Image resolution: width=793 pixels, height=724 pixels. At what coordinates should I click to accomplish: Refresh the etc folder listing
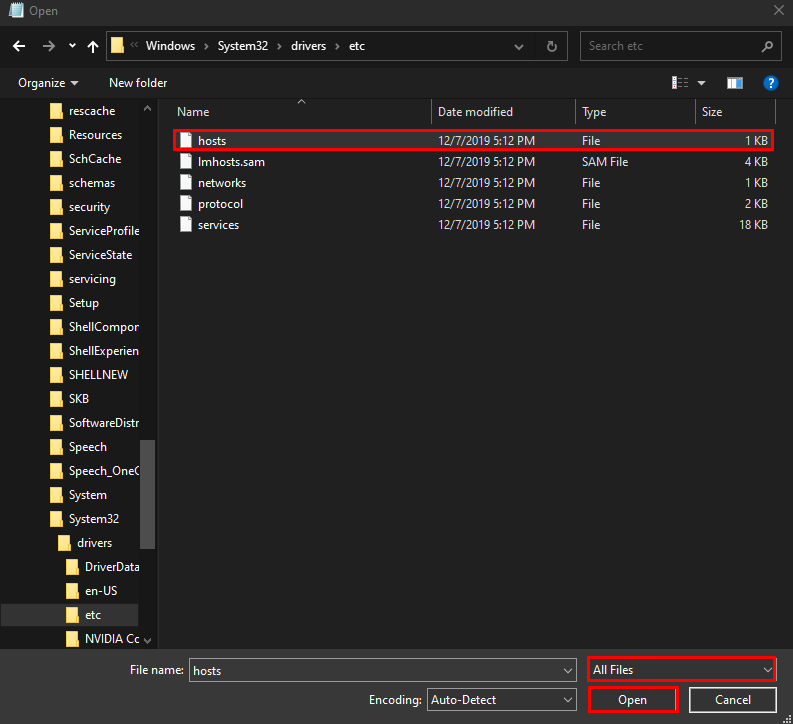point(552,47)
